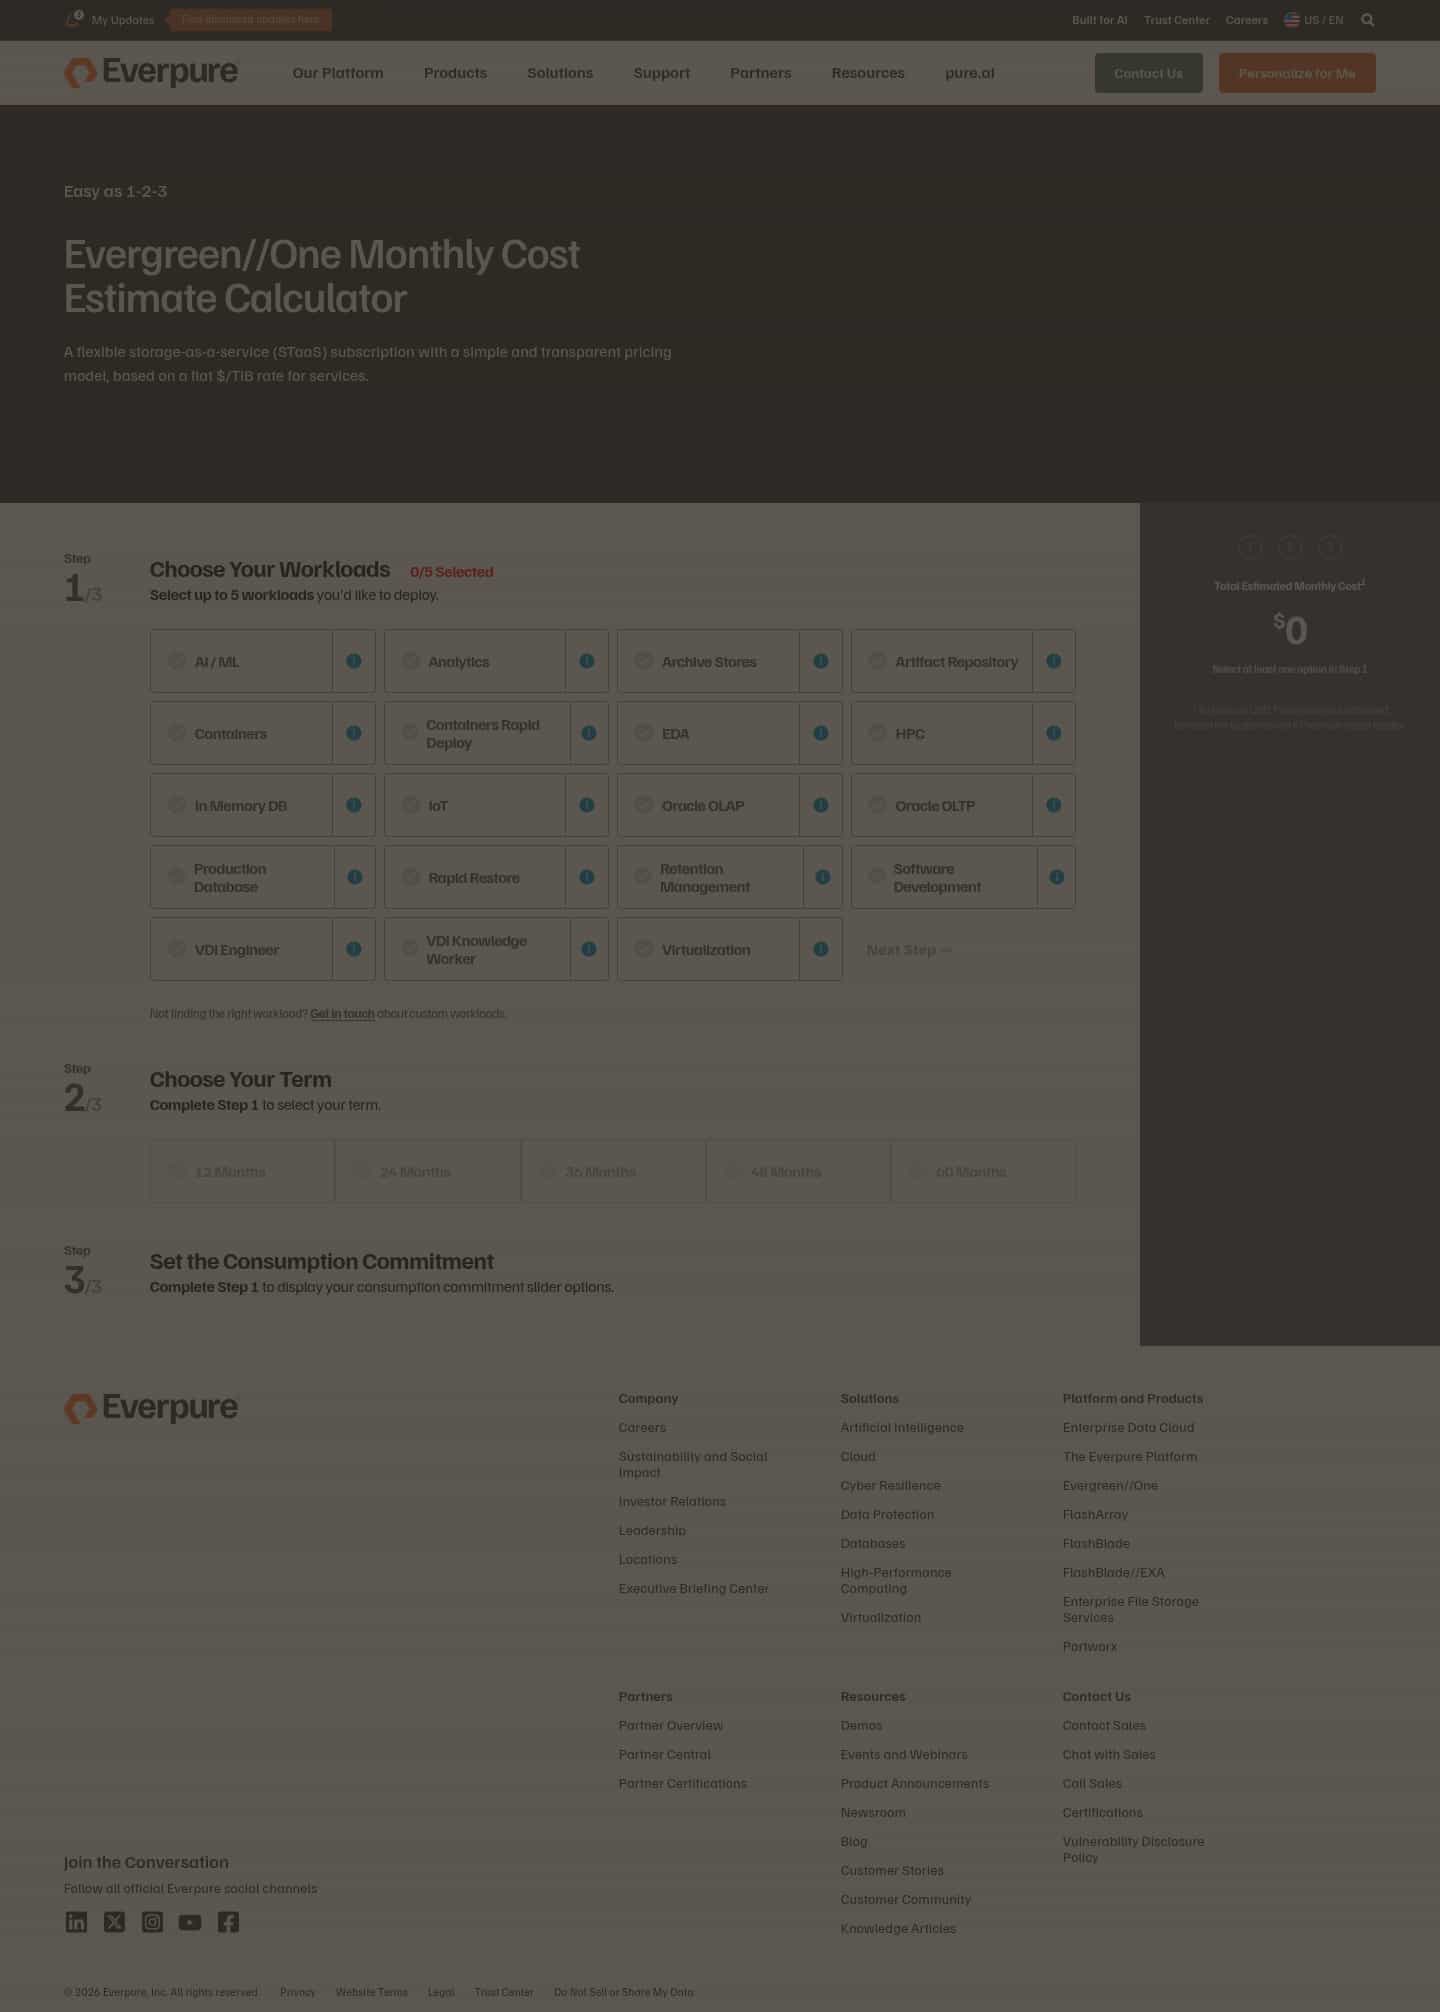Select the Analytics workload
The height and width of the screenshot is (2012, 1440).
(475, 661)
